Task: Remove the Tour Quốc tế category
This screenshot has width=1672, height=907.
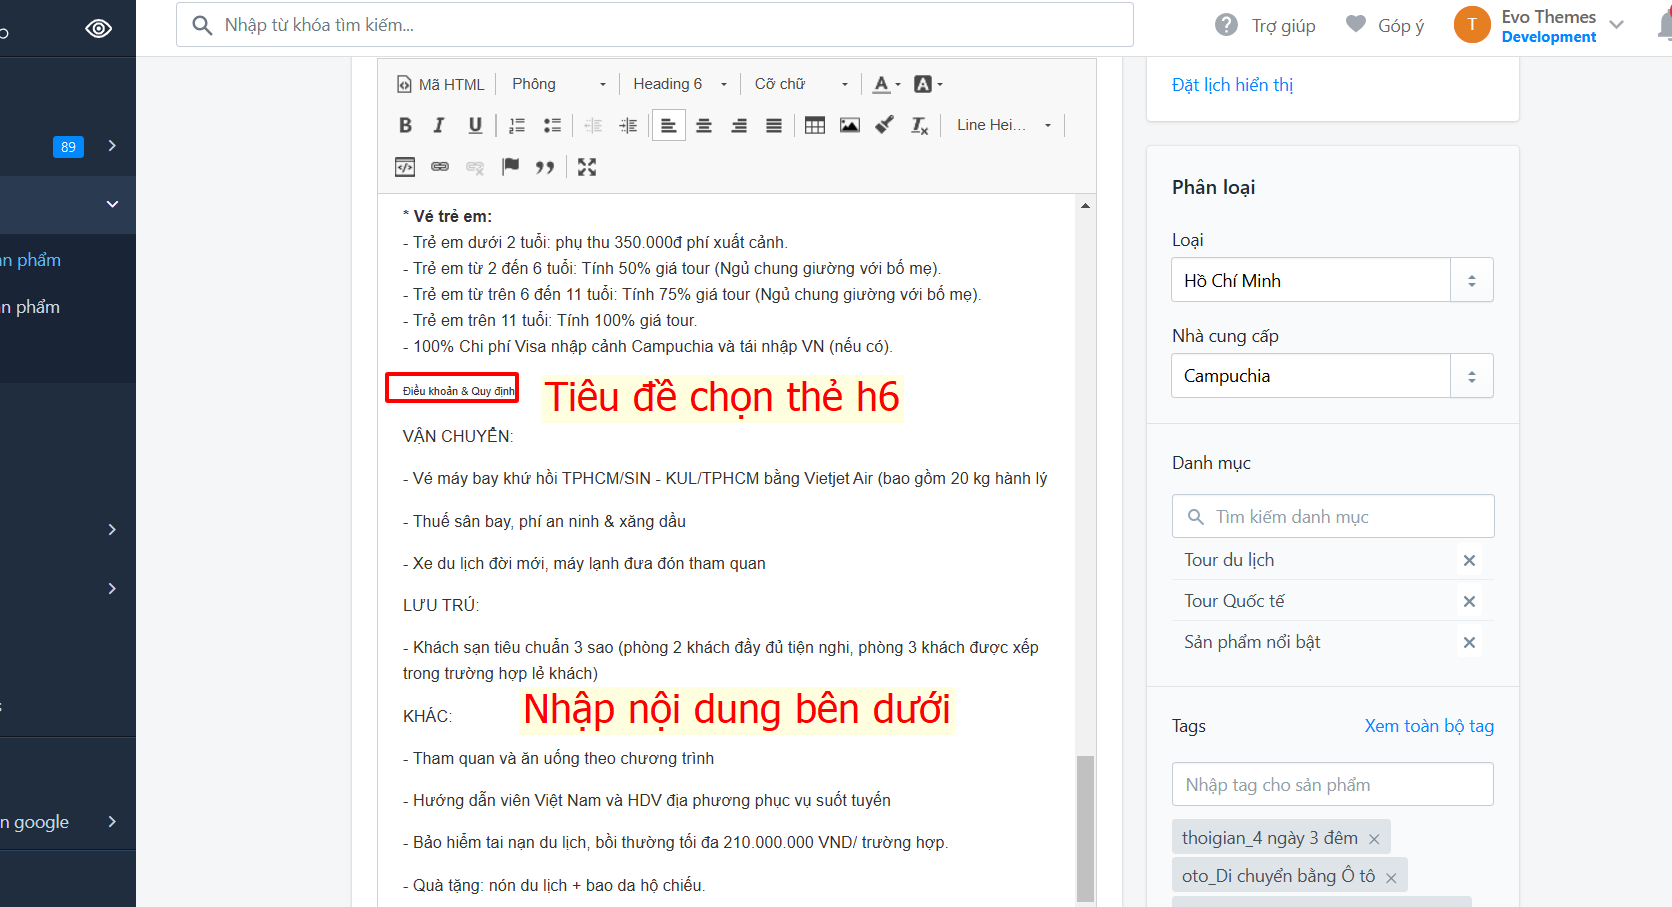Action: [x=1469, y=601]
